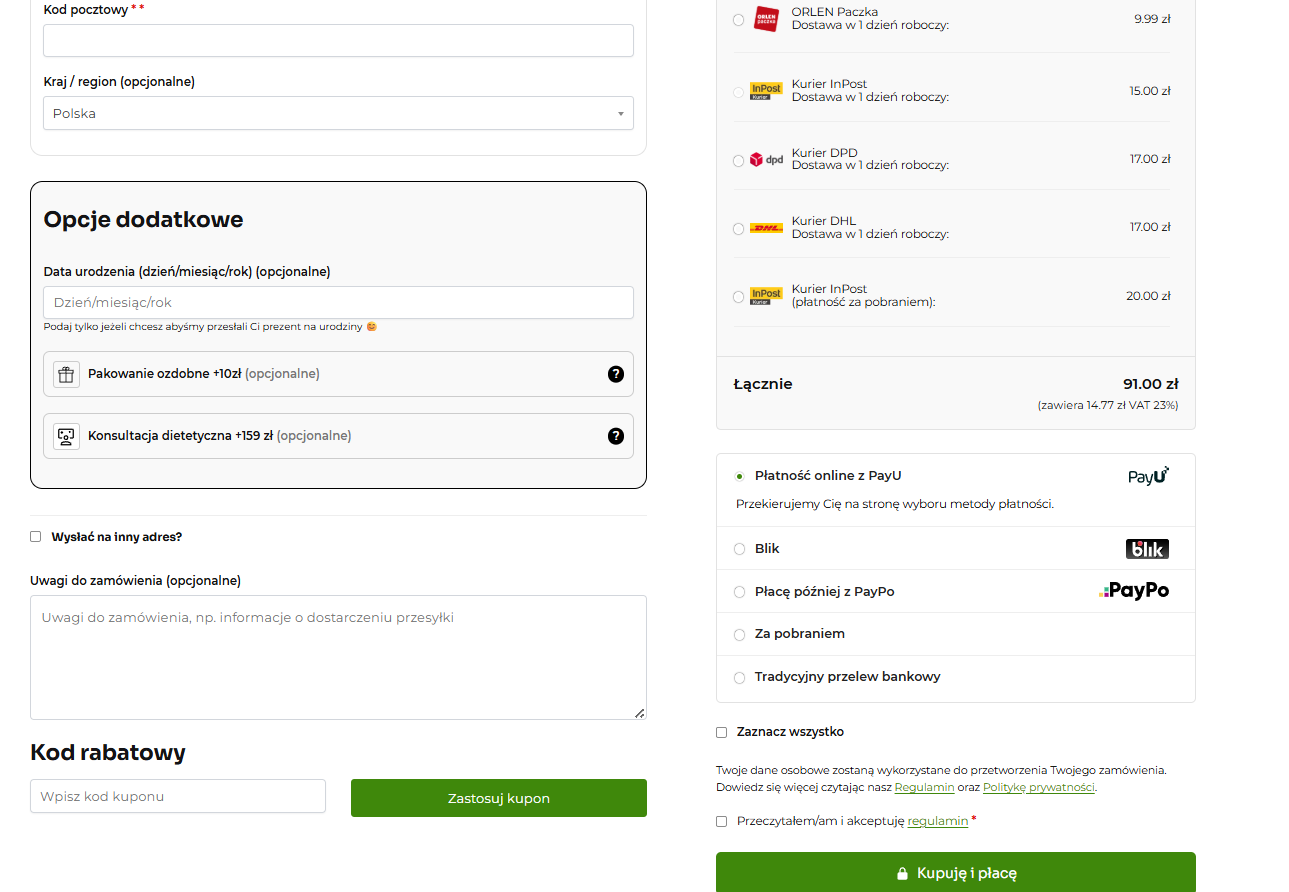Focus the Wpisz kod kuponu field
The image size is (1289, 892).
(178, 797)
